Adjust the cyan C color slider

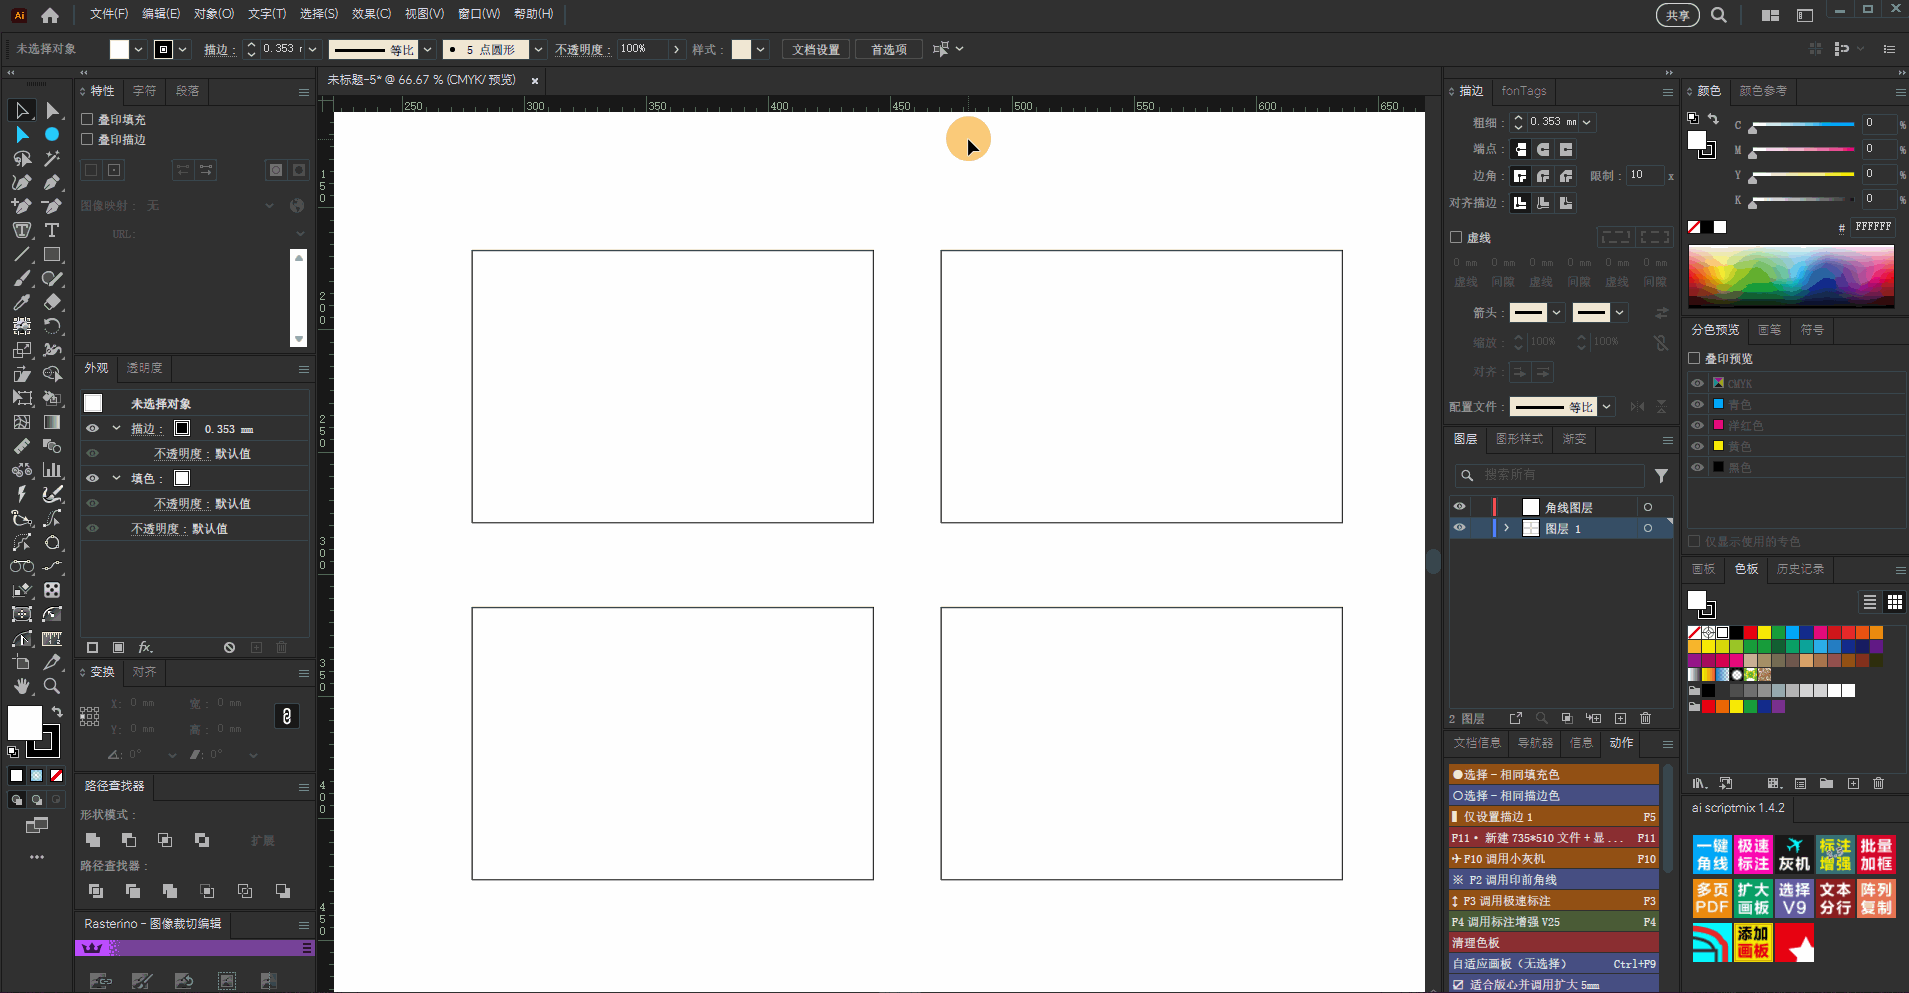pos(1803,125)
